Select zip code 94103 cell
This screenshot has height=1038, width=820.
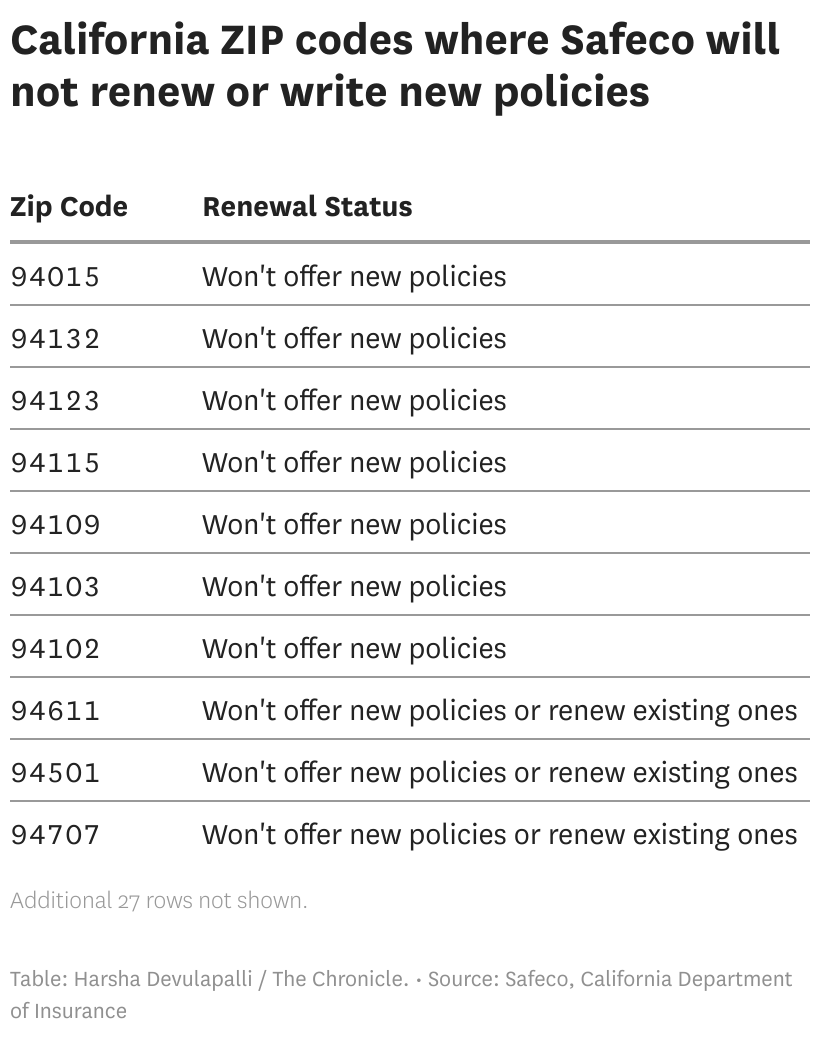tap(56, 586)
